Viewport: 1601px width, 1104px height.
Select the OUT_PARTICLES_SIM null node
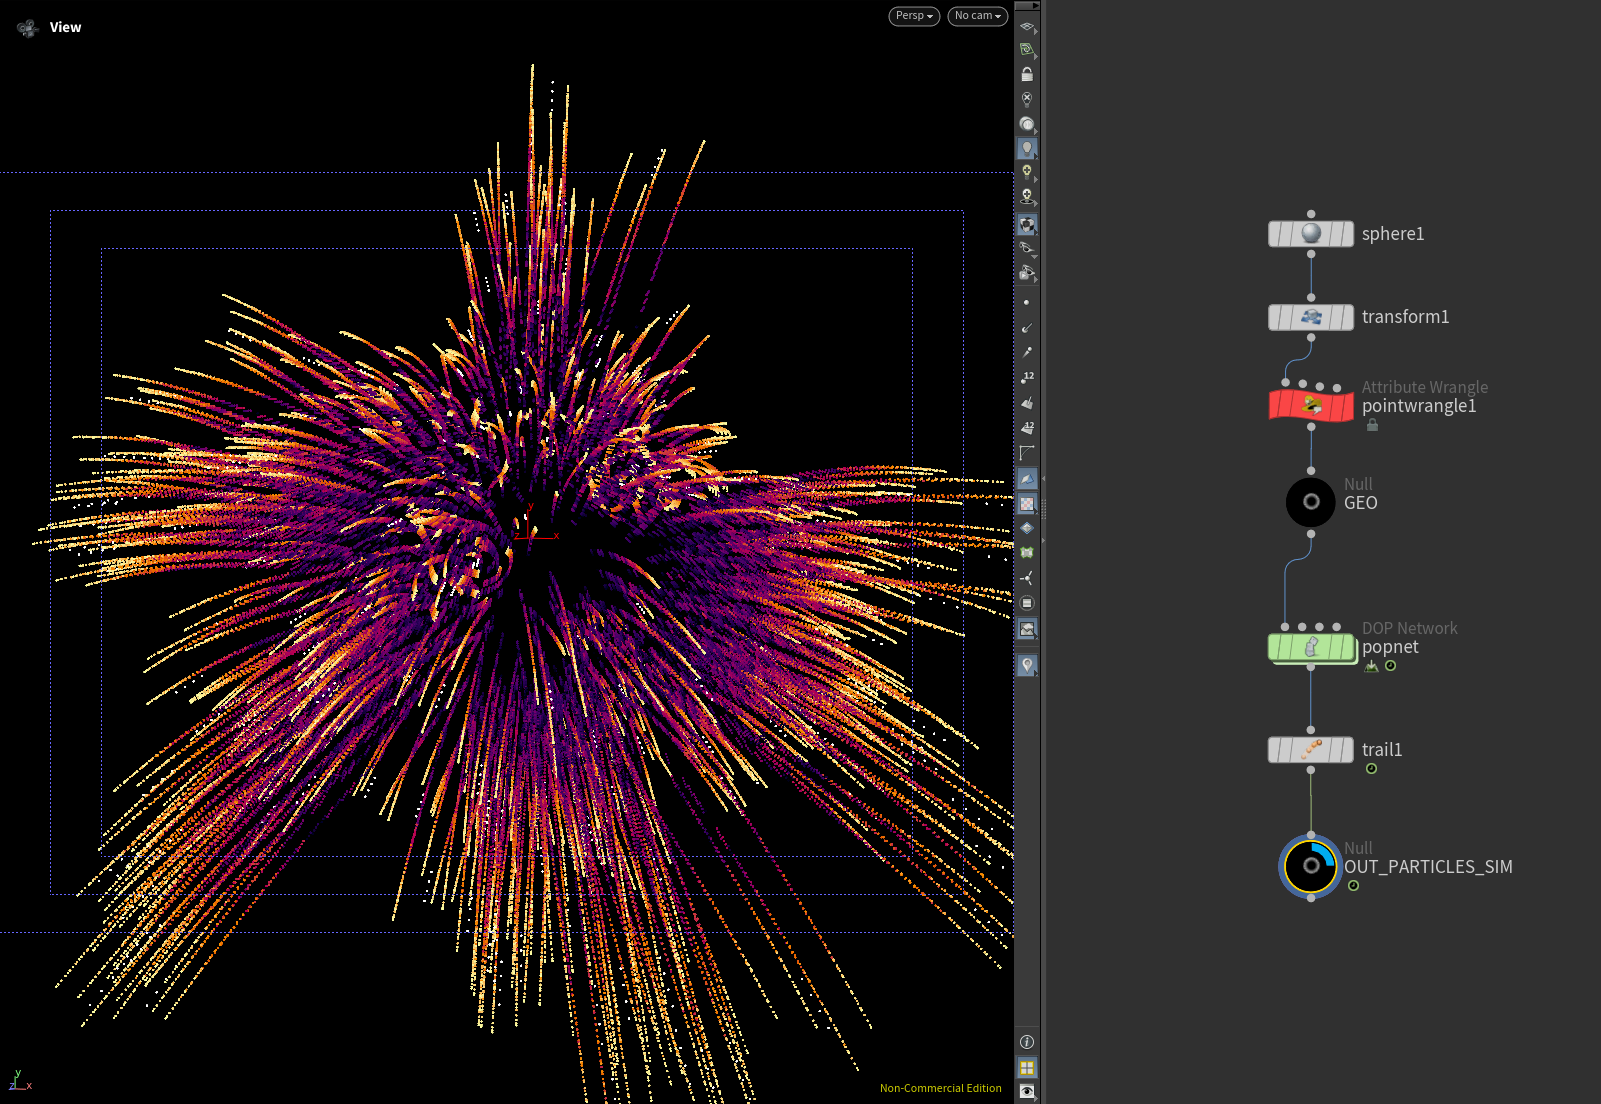point(1310,866)
